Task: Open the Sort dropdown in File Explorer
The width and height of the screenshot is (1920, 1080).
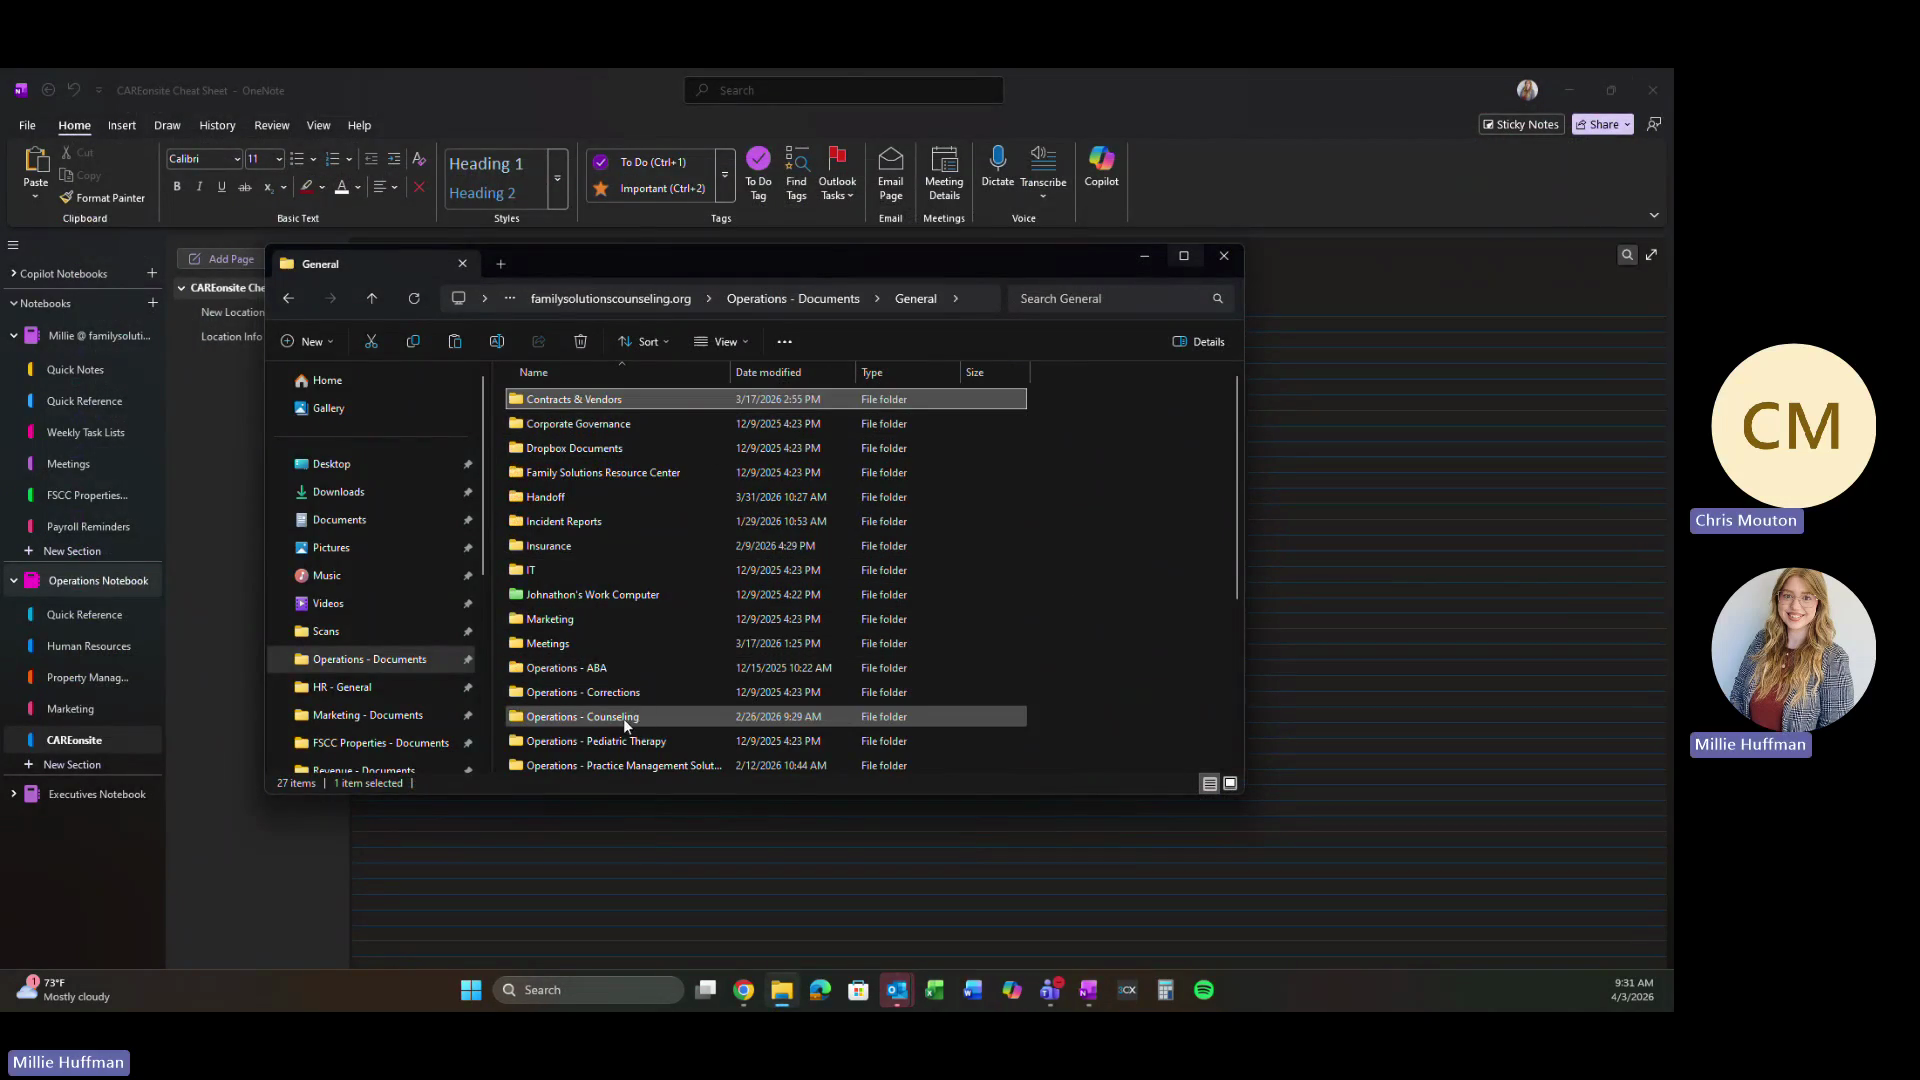Action: (x=644, y=342)
